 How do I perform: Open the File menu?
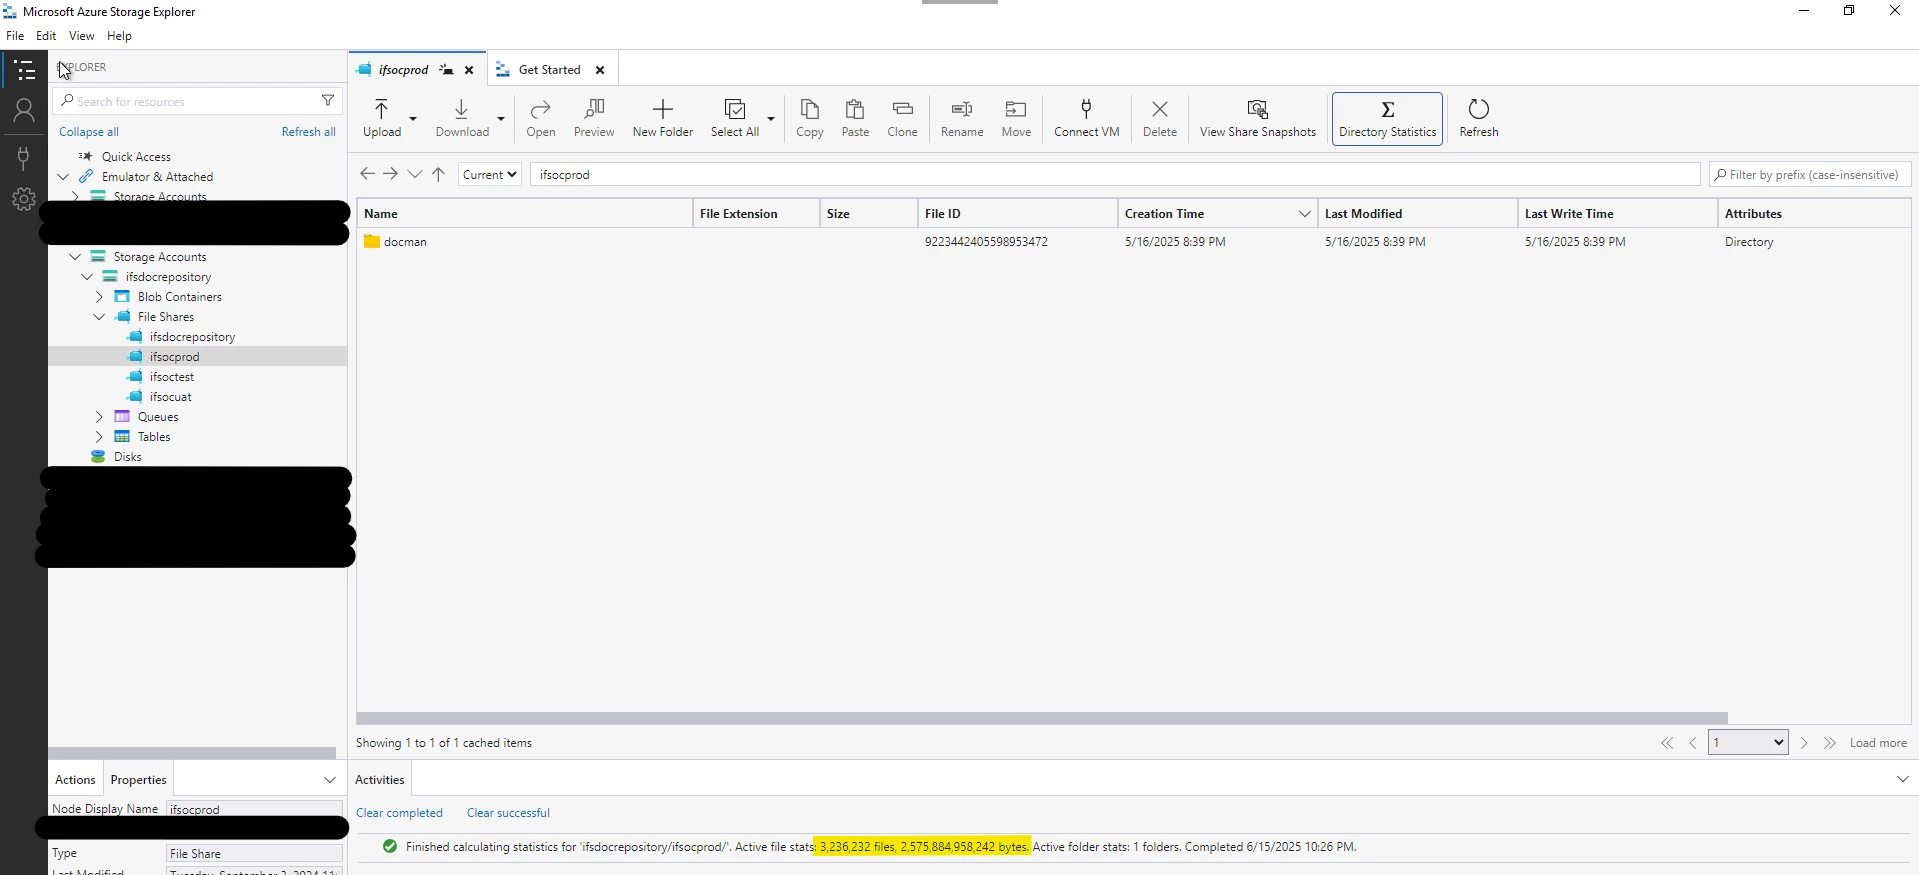pyautogui.click(x=15, y=36)
